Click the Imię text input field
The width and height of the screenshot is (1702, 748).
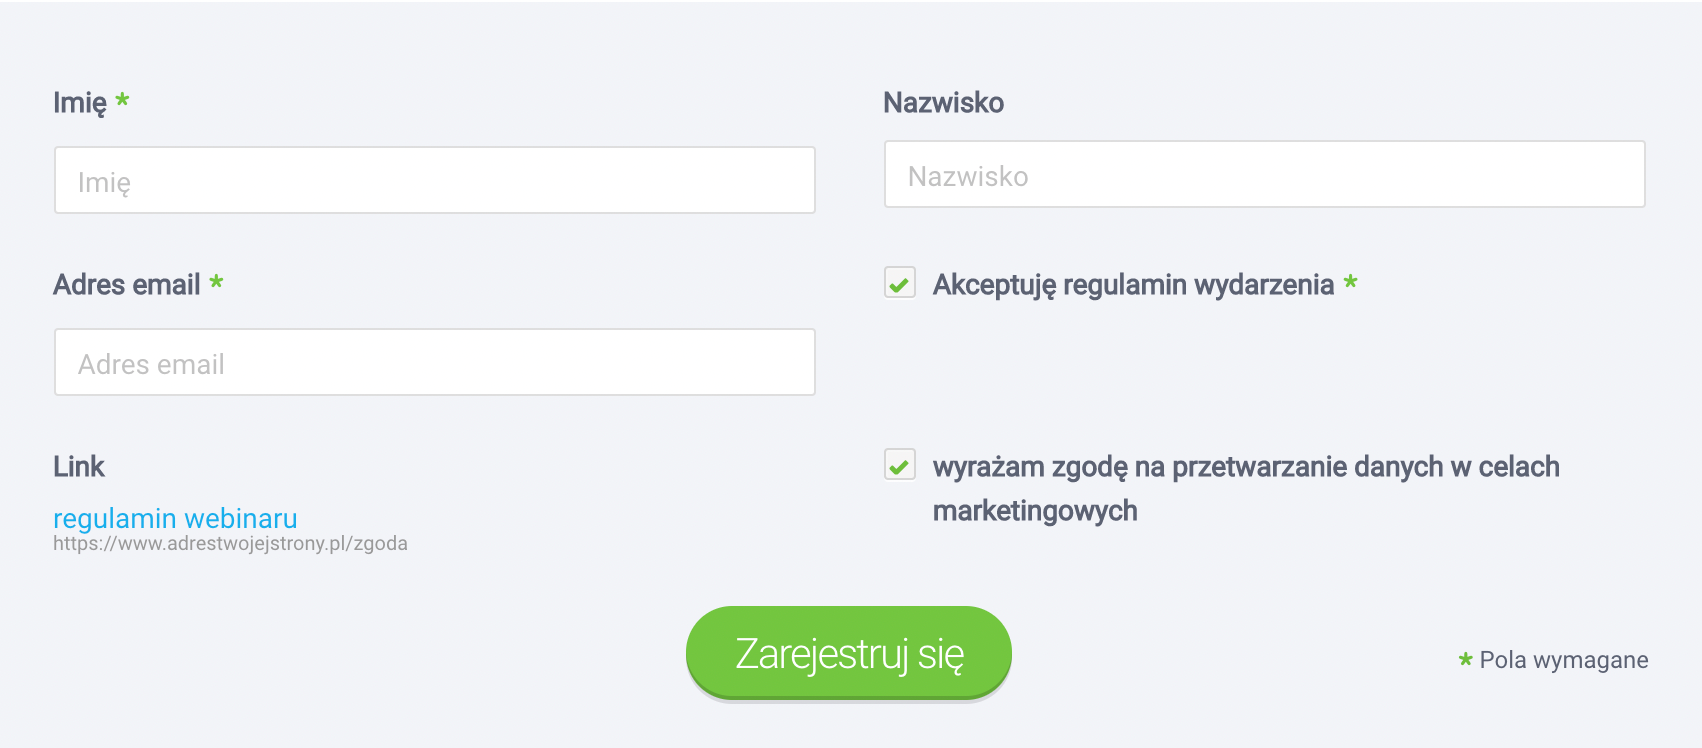[x=434, y=181]
